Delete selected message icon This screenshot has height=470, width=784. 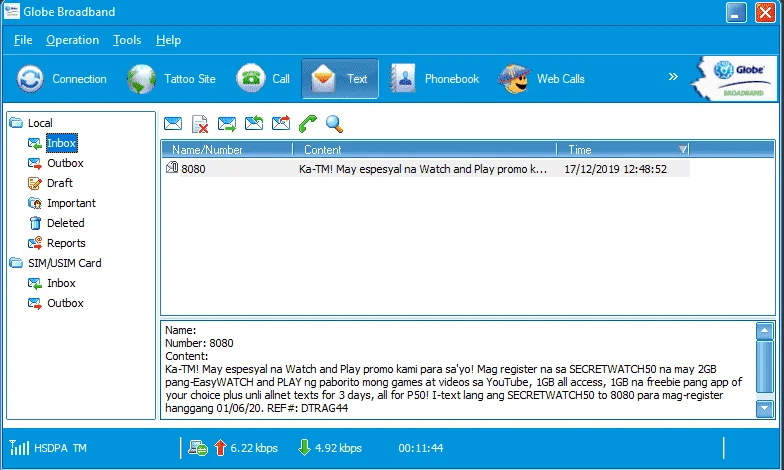(200, 124)
